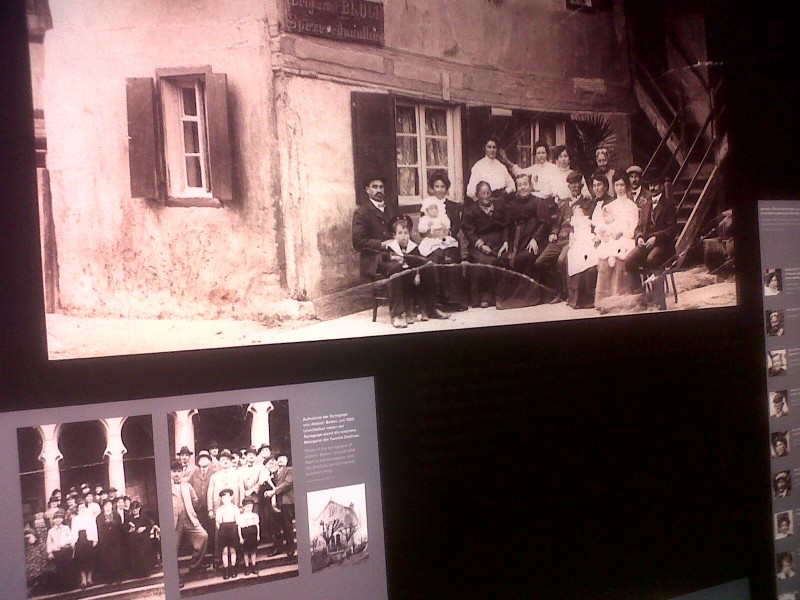Viewport: 800px width, 600px height.
Task: Select the photo with two boys in front
Action: (232, 497)
